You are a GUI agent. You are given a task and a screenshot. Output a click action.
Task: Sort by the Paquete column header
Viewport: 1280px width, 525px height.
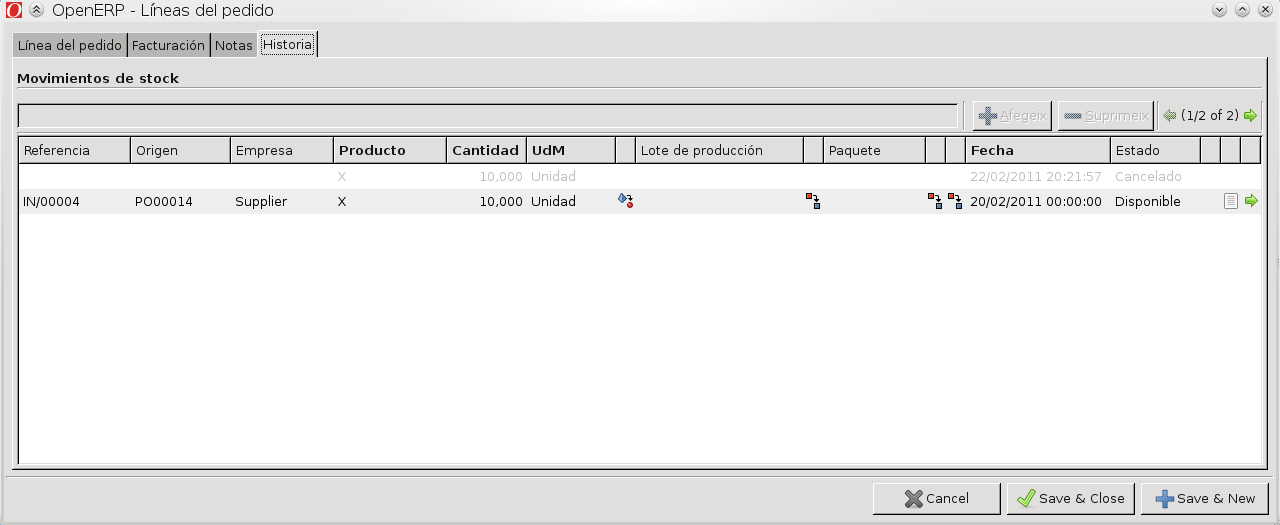click(x=874, y=150)
